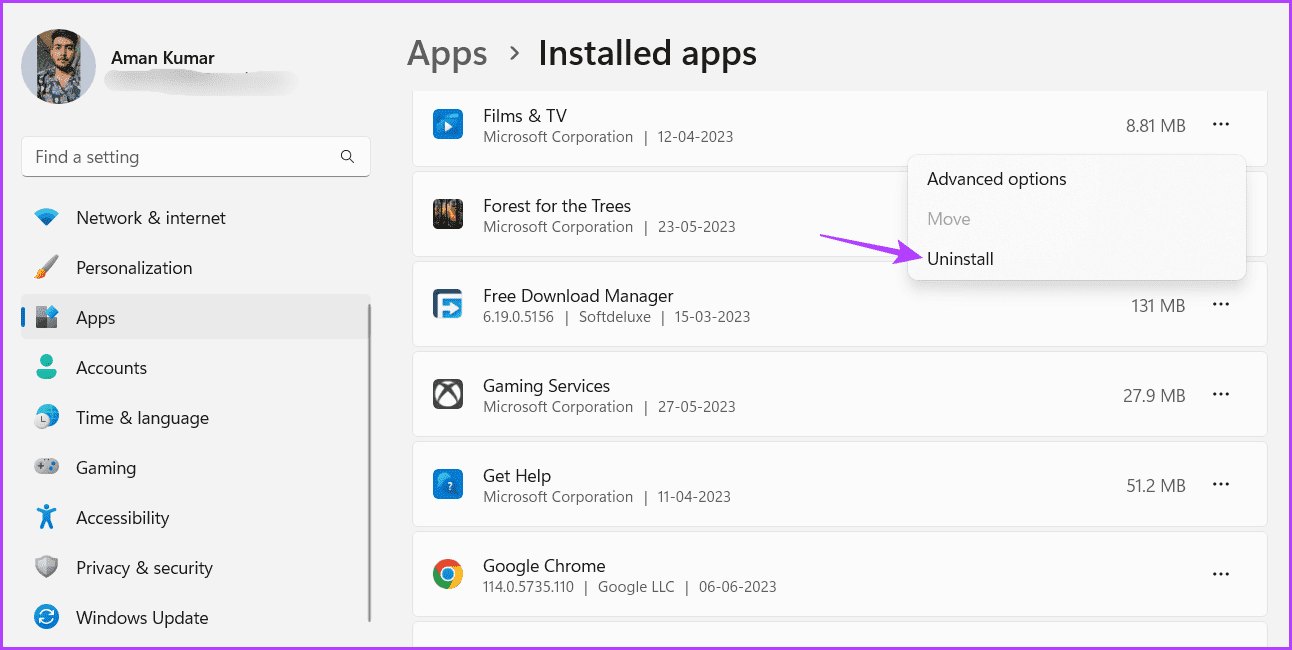This screenshot has width=1292, height=650.
Task: Click the Gaming Services Xbox icon
Action: point(447,394)
